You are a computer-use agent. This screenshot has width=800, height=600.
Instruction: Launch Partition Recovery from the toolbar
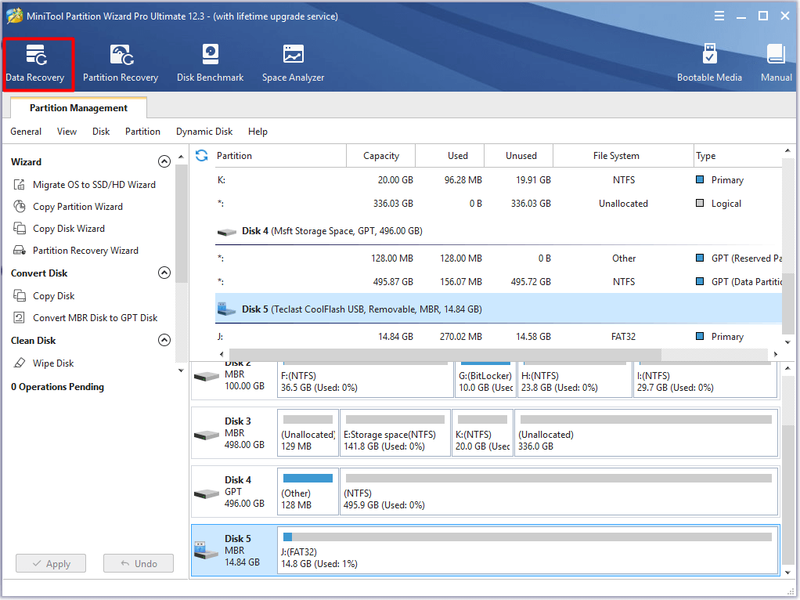tap(120, 64)
